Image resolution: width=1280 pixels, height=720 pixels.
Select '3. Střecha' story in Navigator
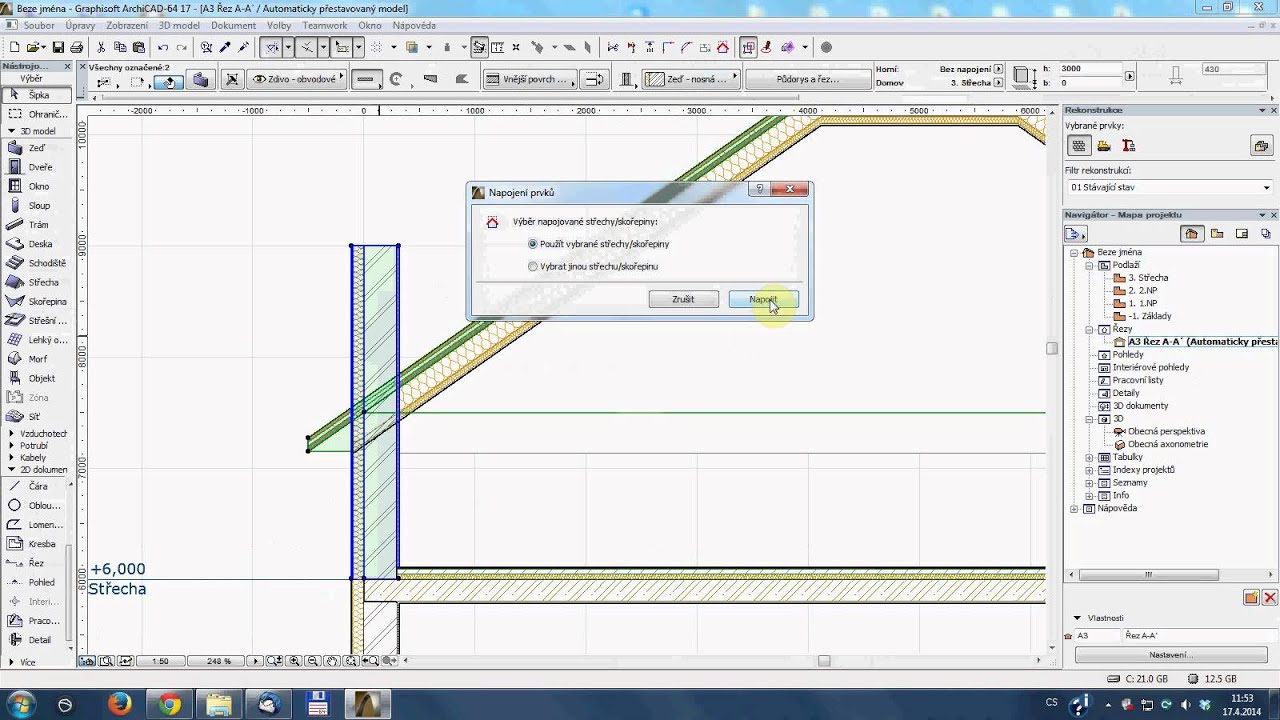point(1148,278)
